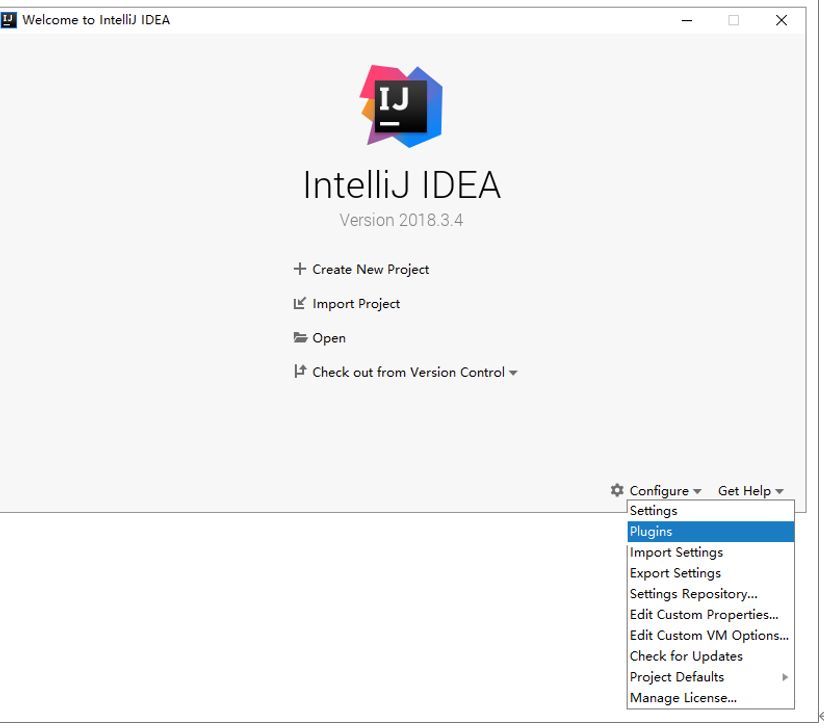
Task: Click the IntelliJ IDEA product title text
Action: [402, 185]
